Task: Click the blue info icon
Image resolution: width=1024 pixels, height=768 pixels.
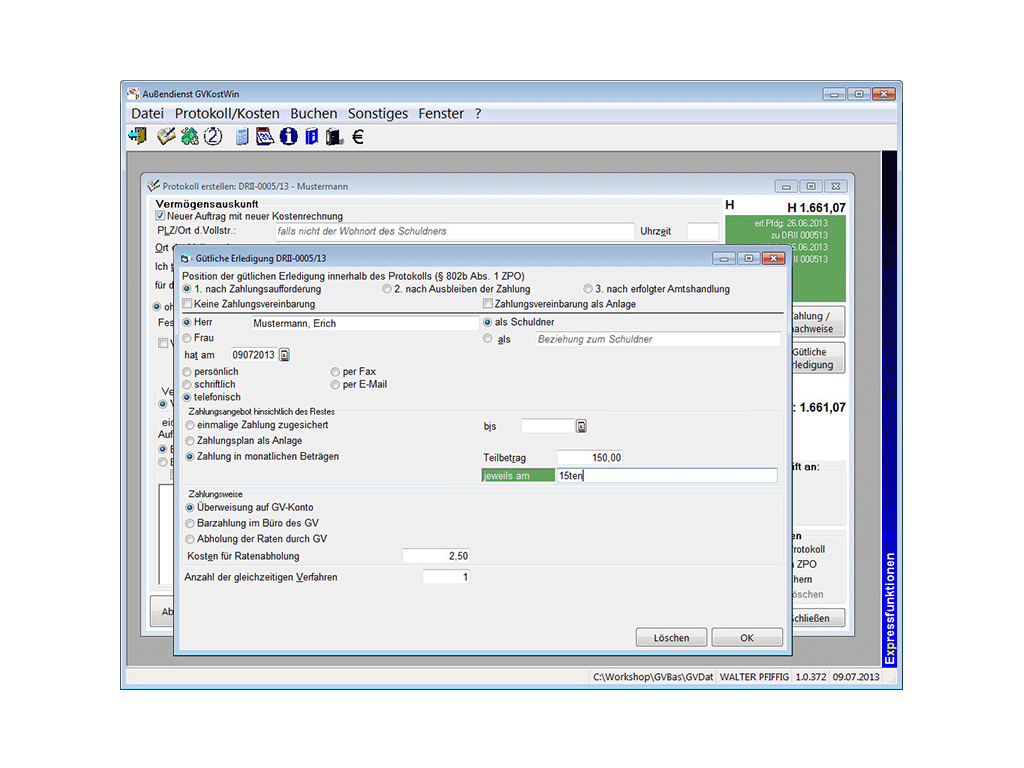Action: click(289, 137)
